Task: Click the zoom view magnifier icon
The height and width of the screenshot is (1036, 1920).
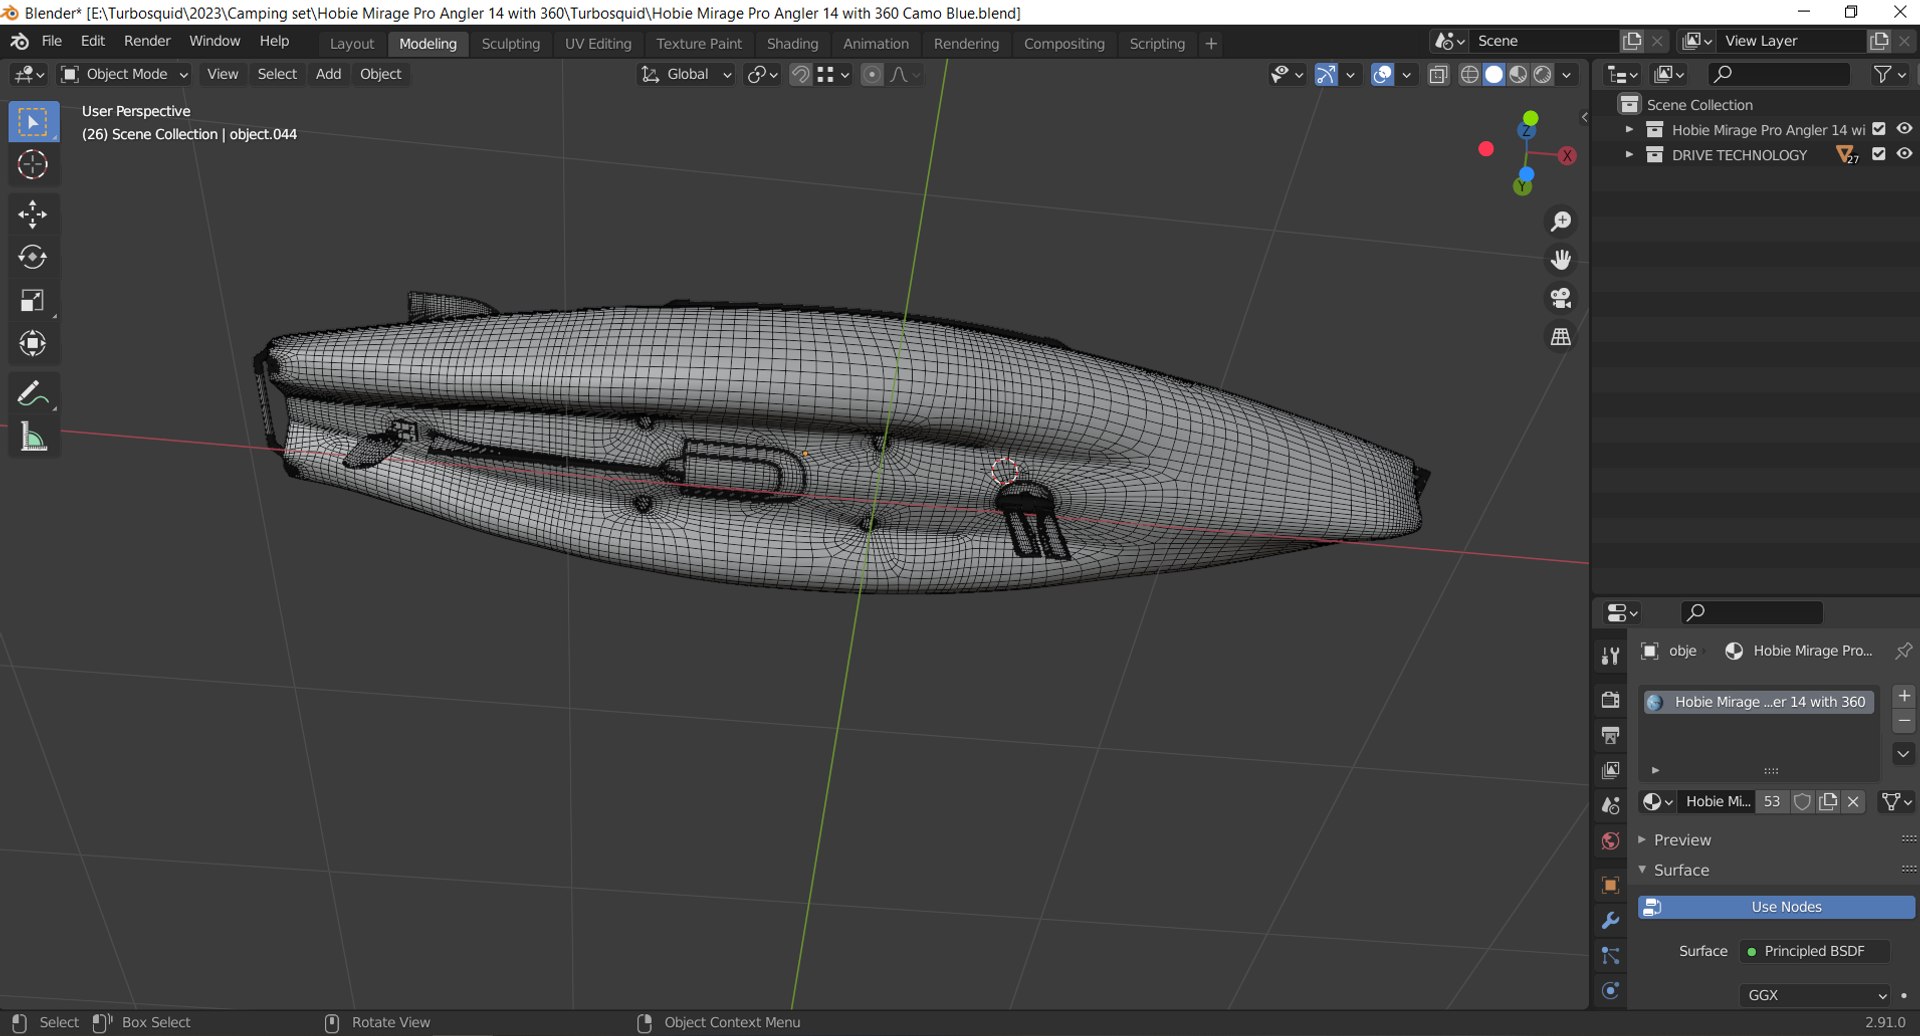Action: click(1561, 221)
